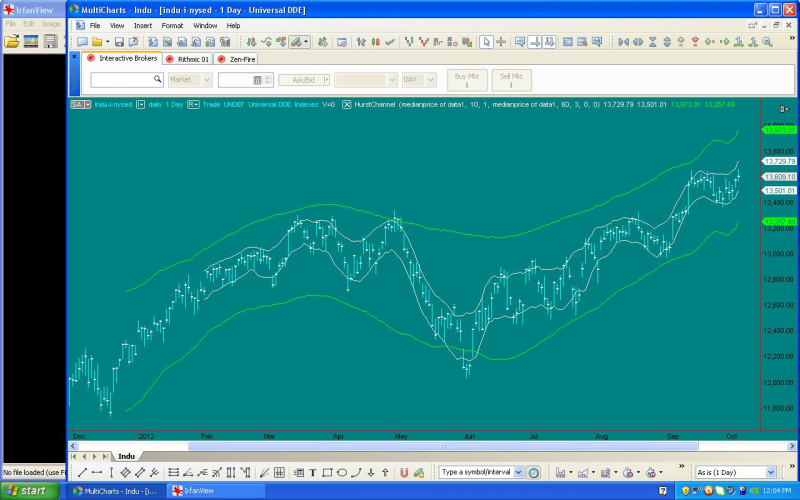
Task: Select the crosshair cursor tool
Action: pyautogui.click(x=501, y=42)
